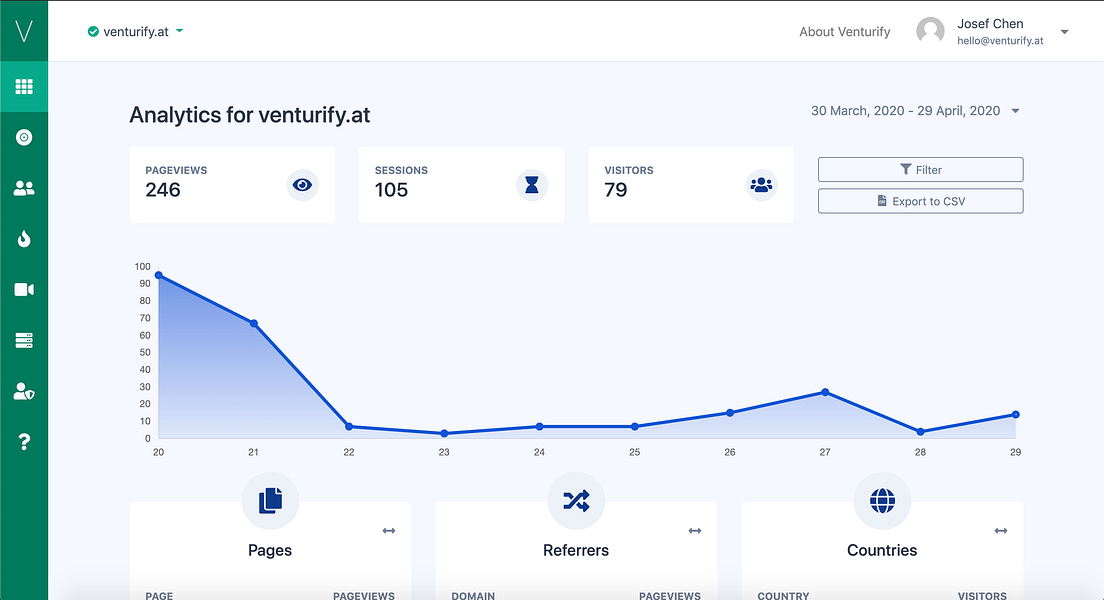Viewport: 1104px width, 600px height.
Task: Click the hourglass icon on Sessions card
Action: 532,185
